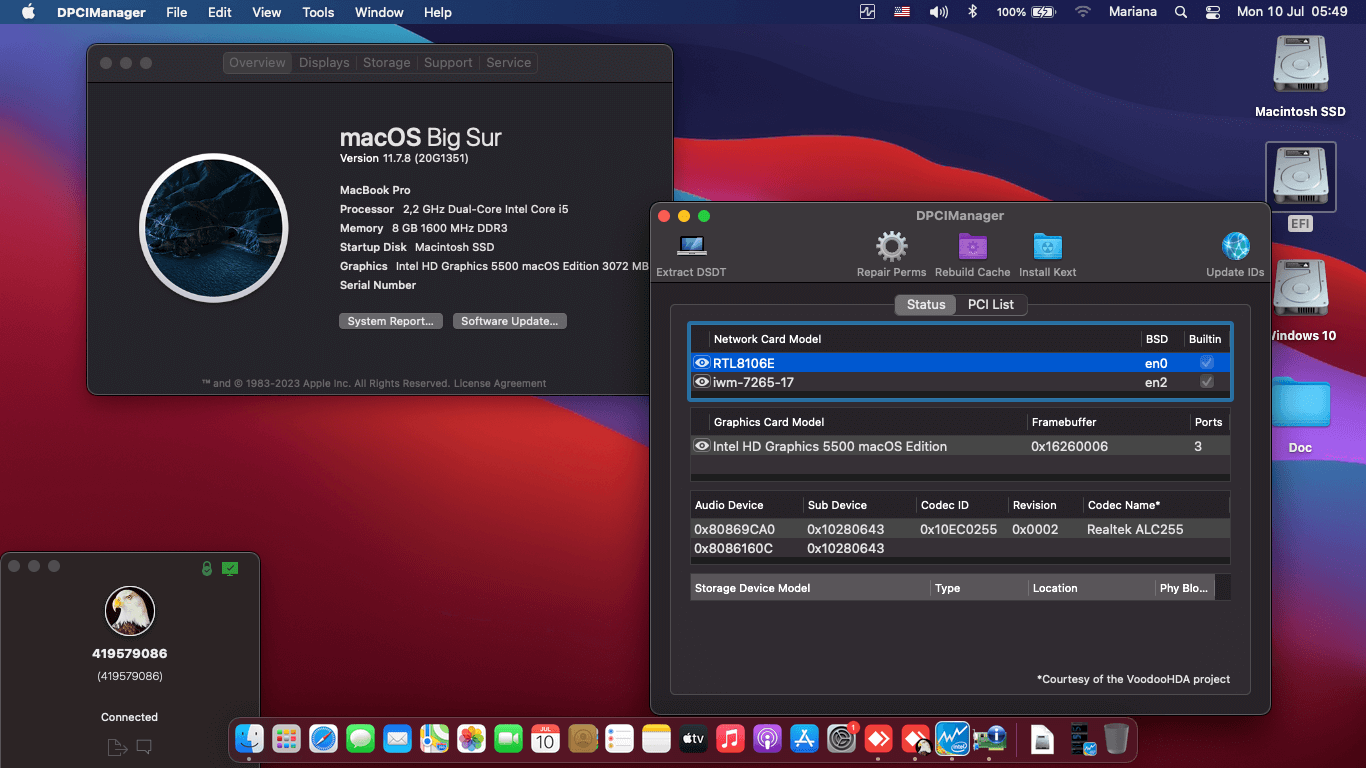This screenshot has height=768, width=1366.
Task: Toggle Builtin checkbox for RTL8106E
Action: click(x=1207, y=363)
